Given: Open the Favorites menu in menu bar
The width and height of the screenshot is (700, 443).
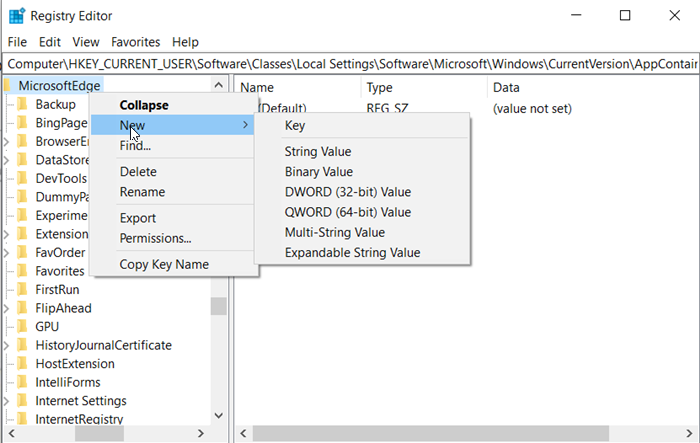Looking at the screenshot, I should coord(135,42).
